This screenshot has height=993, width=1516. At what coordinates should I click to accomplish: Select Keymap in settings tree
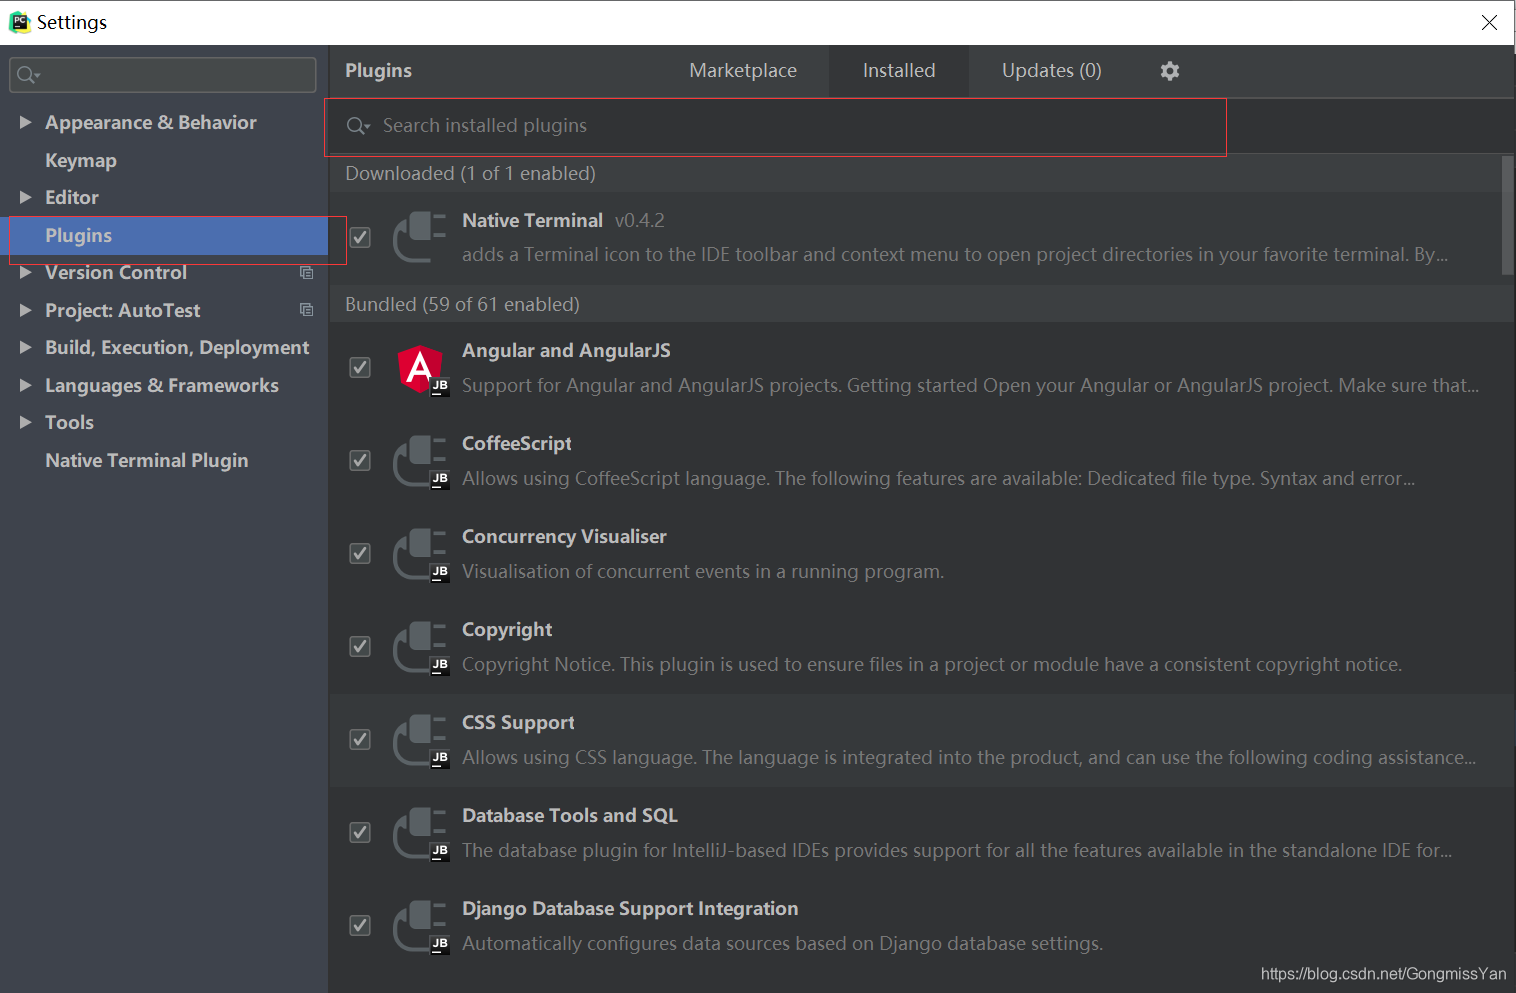click(81, 160)
